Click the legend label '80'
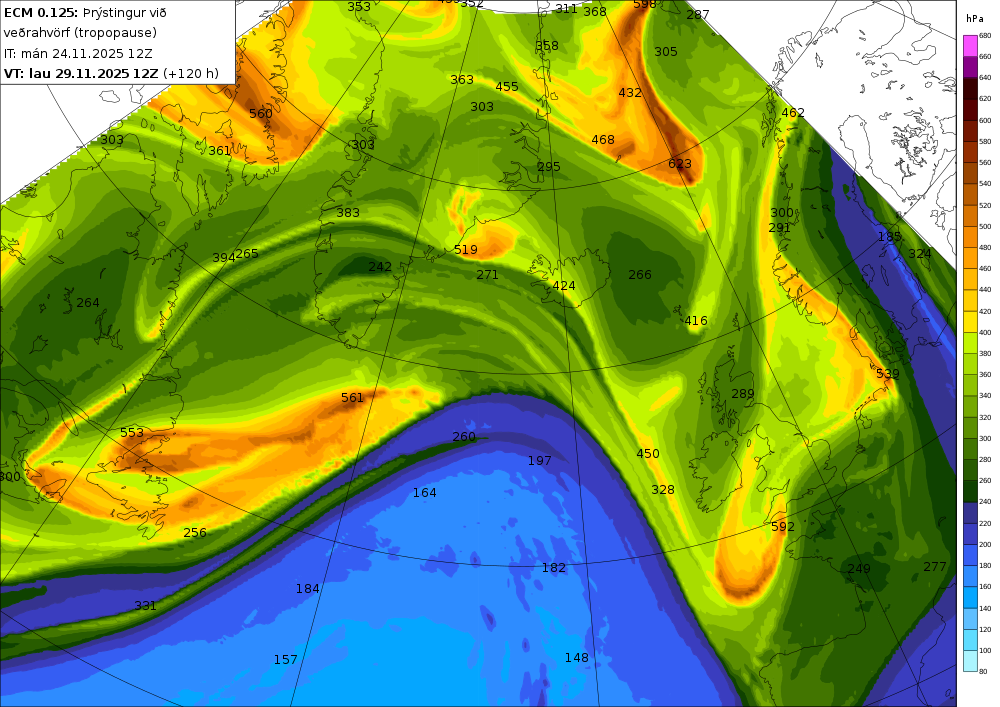This screenshot has width=1000, height=707. tap(983, 671)
